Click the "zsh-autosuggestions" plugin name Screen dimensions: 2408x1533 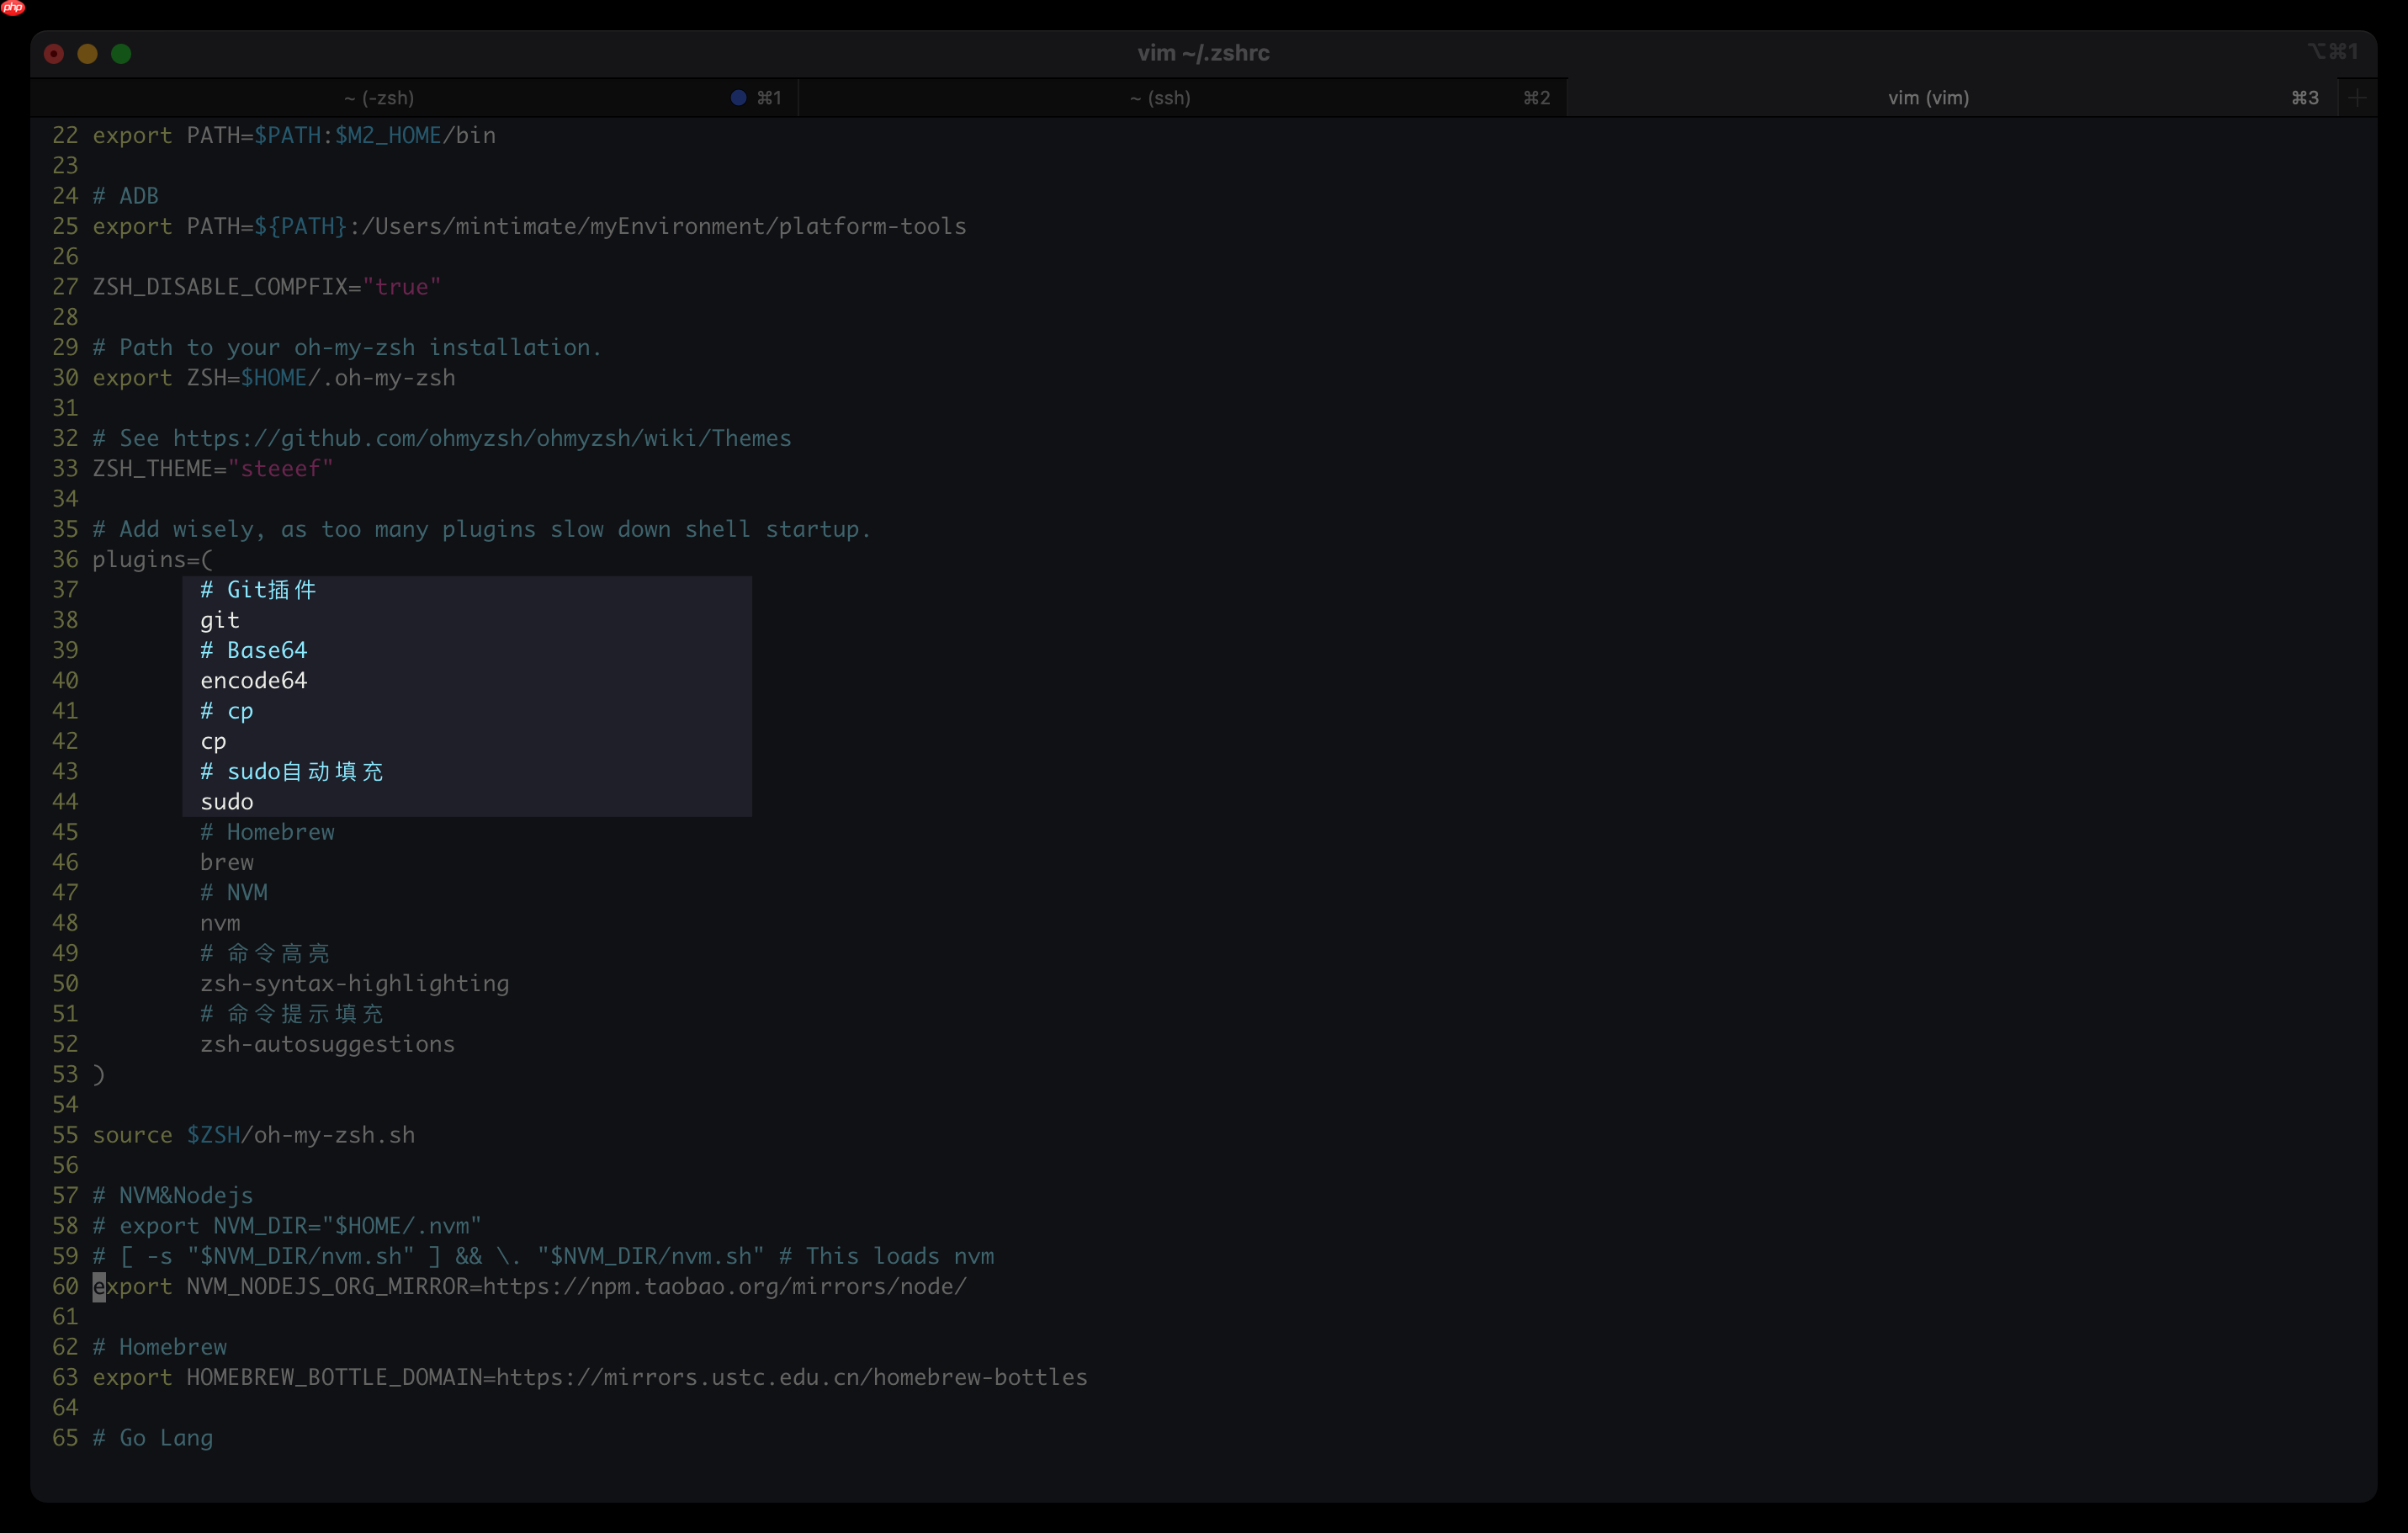[x=327, y=1044]
